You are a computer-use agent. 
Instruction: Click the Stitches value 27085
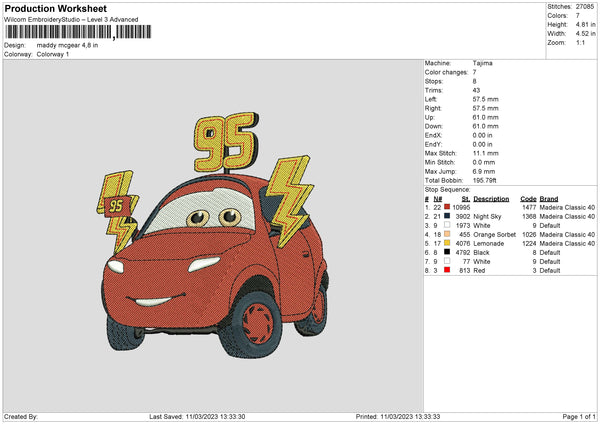pos(585,7)
